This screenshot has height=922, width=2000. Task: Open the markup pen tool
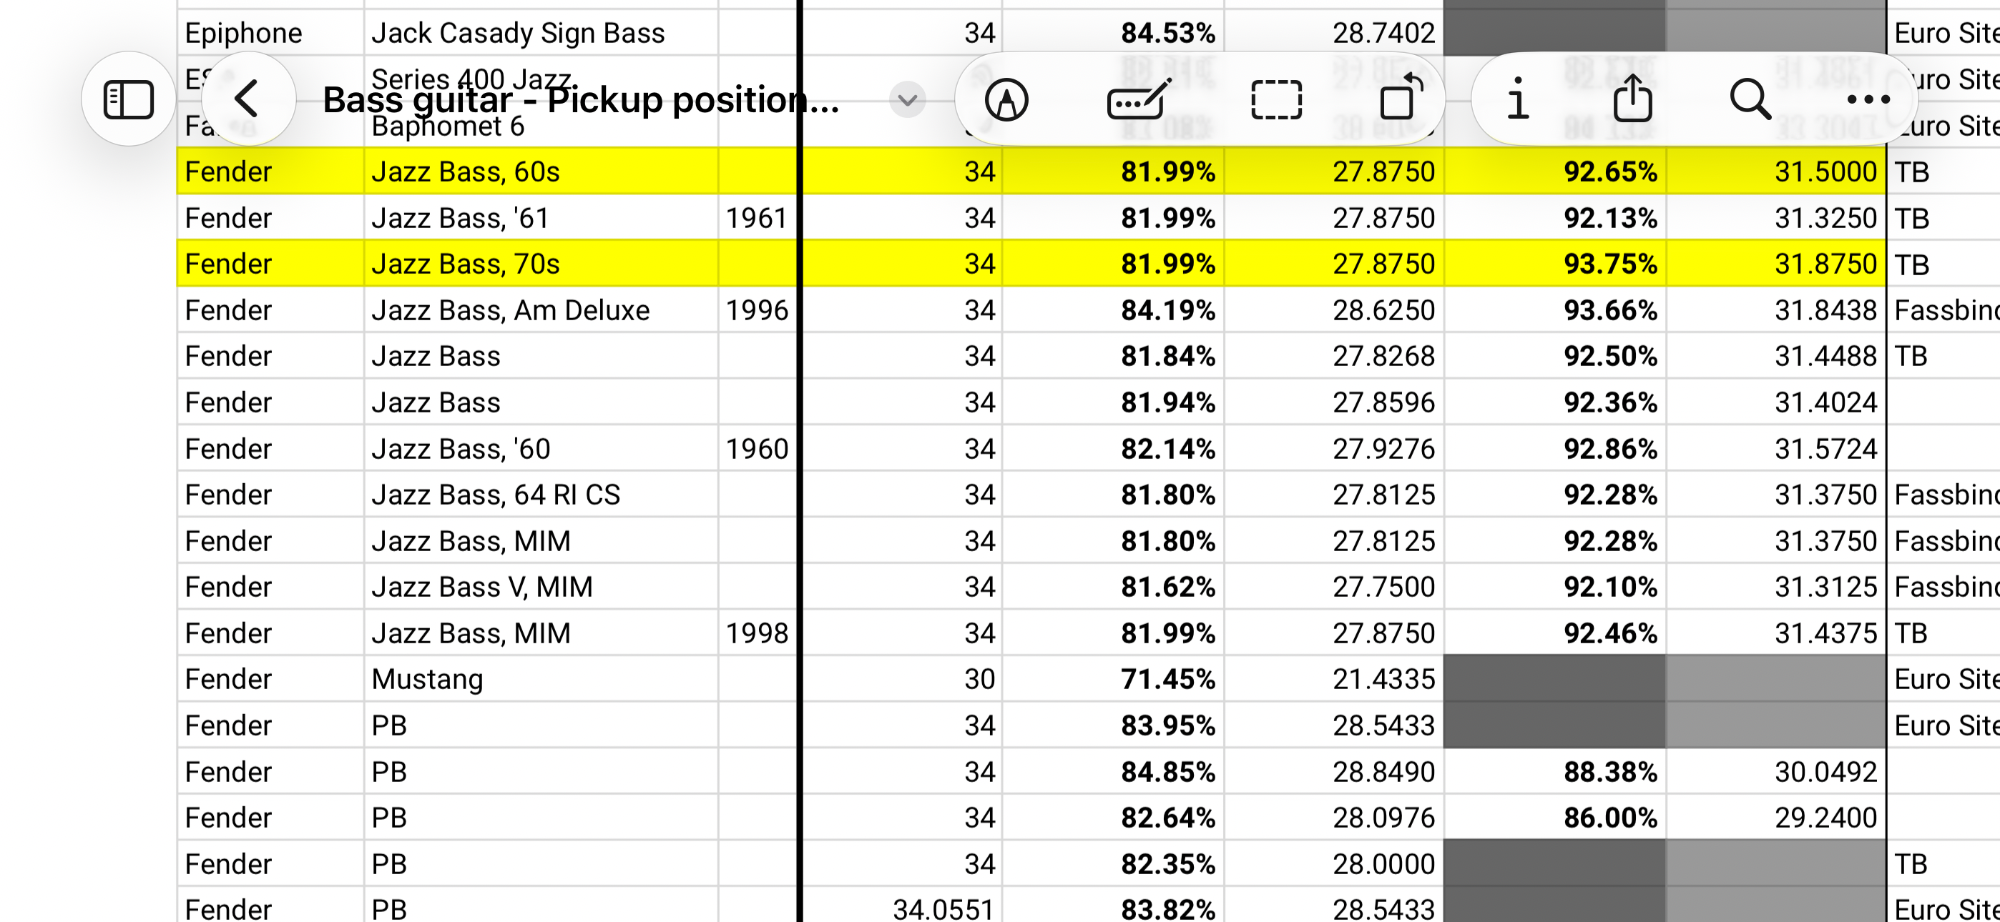(1007, 100)
